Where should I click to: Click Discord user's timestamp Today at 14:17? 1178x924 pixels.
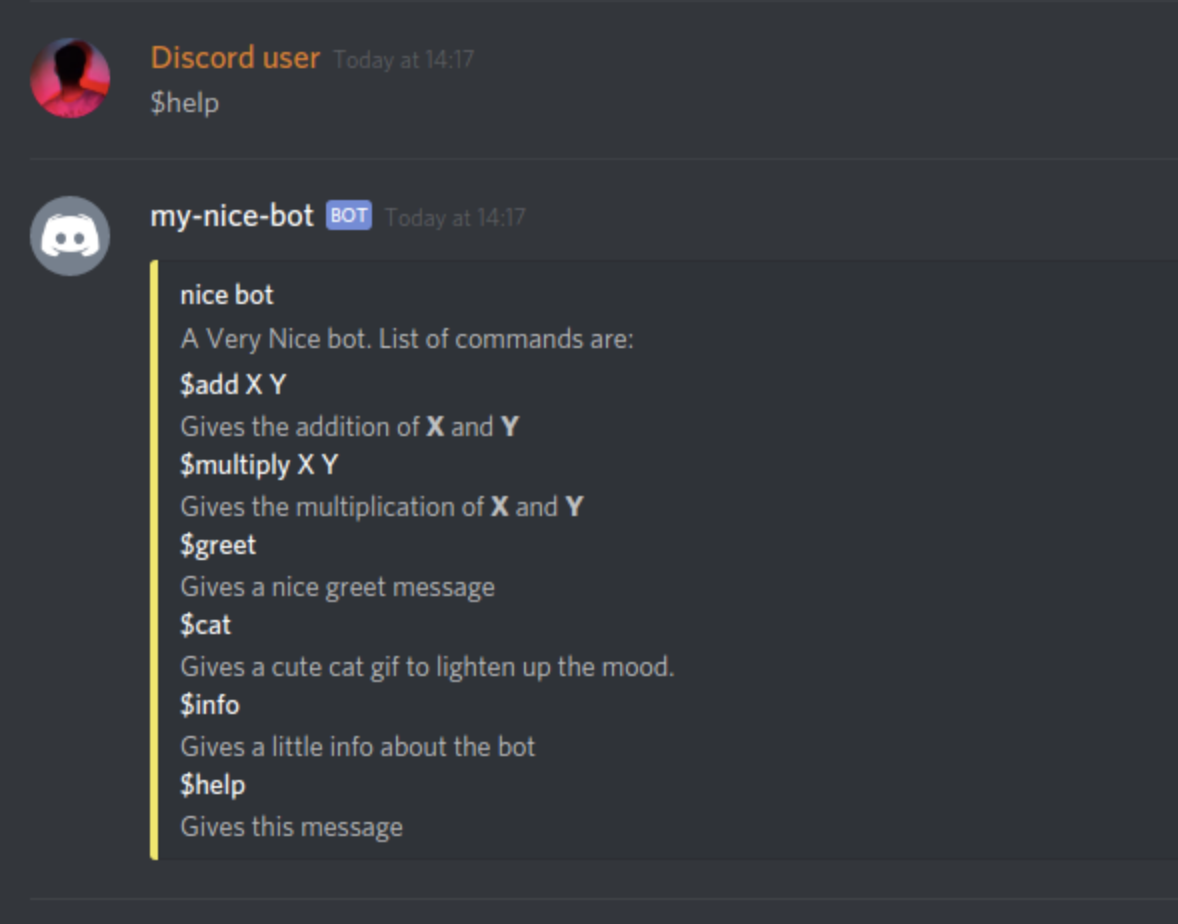(403, 59)
